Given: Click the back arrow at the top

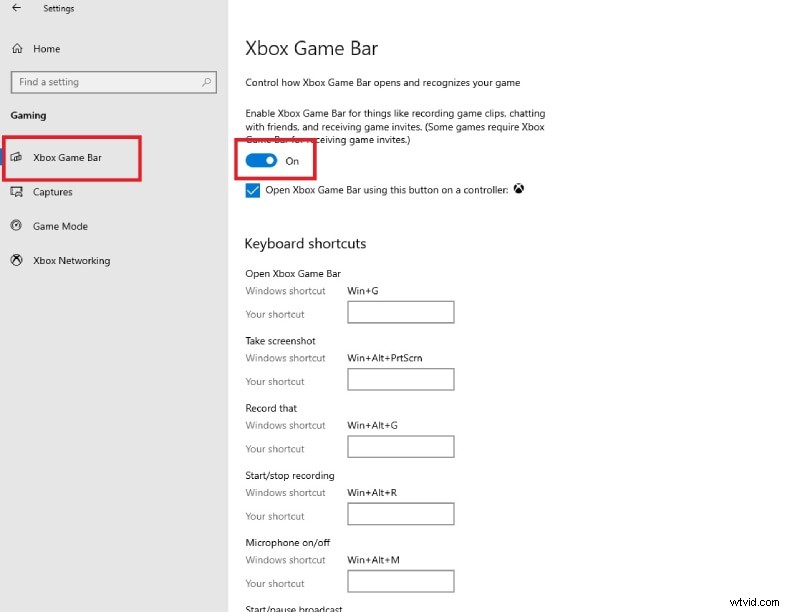Looking at the screenshot, I should click(x=15, y=8).
